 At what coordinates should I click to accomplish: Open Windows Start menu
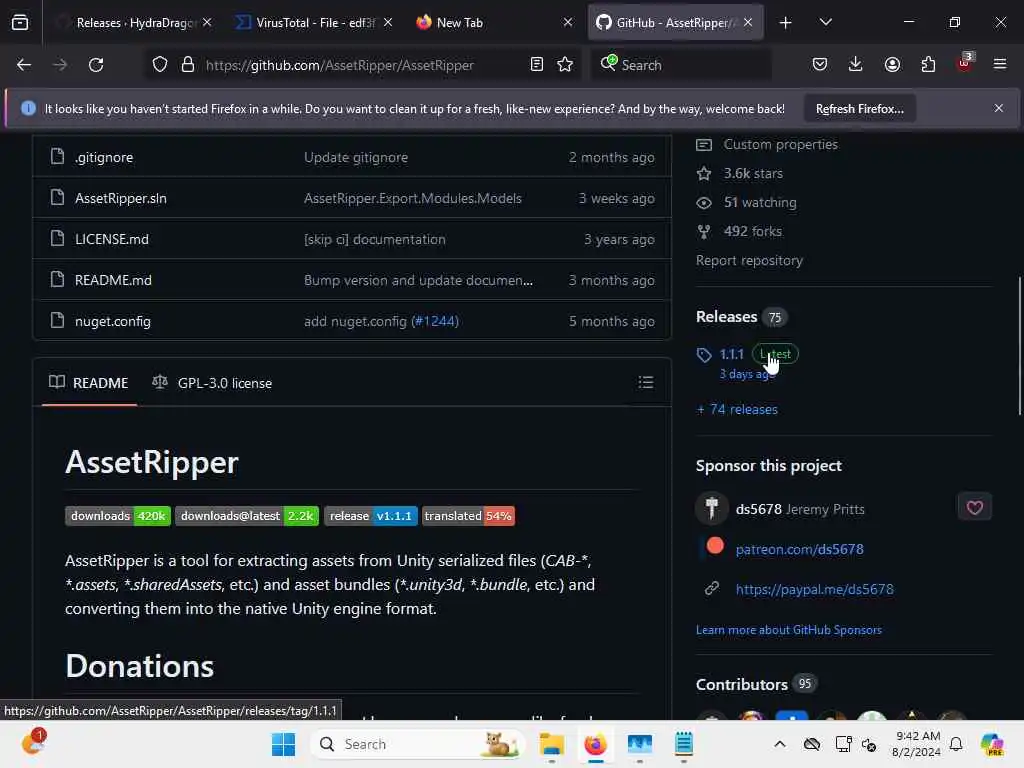pyautogui.click(x=283, y=744)
